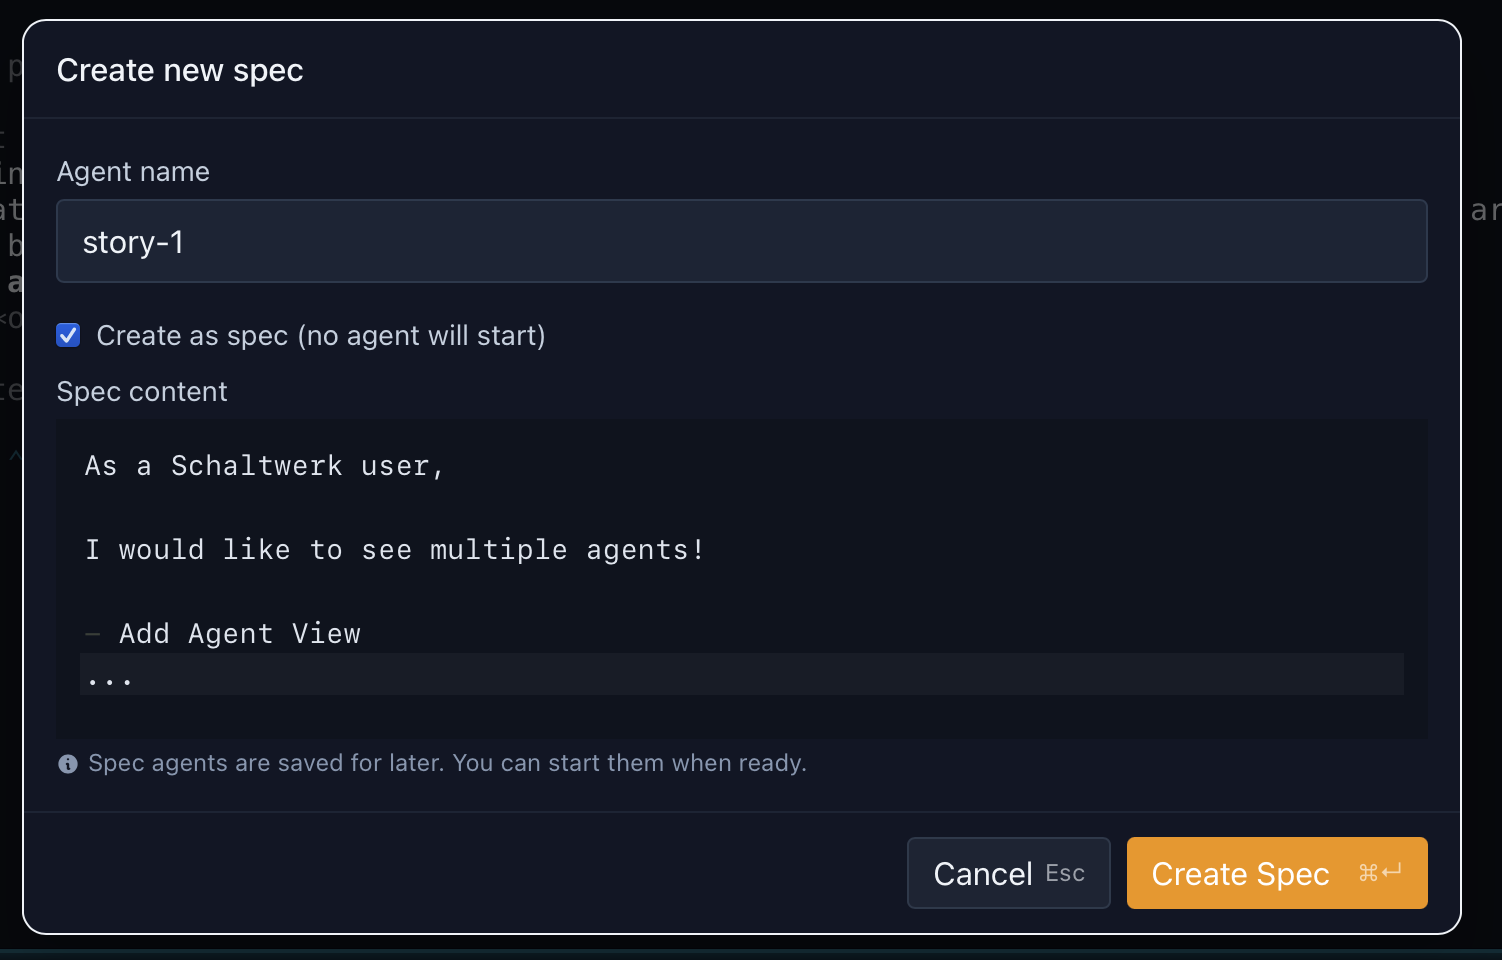Viewport: 1502px width, 960px height.
Task: Click the Esc hint inside the Cancel button
Action: pos(1066,874)
